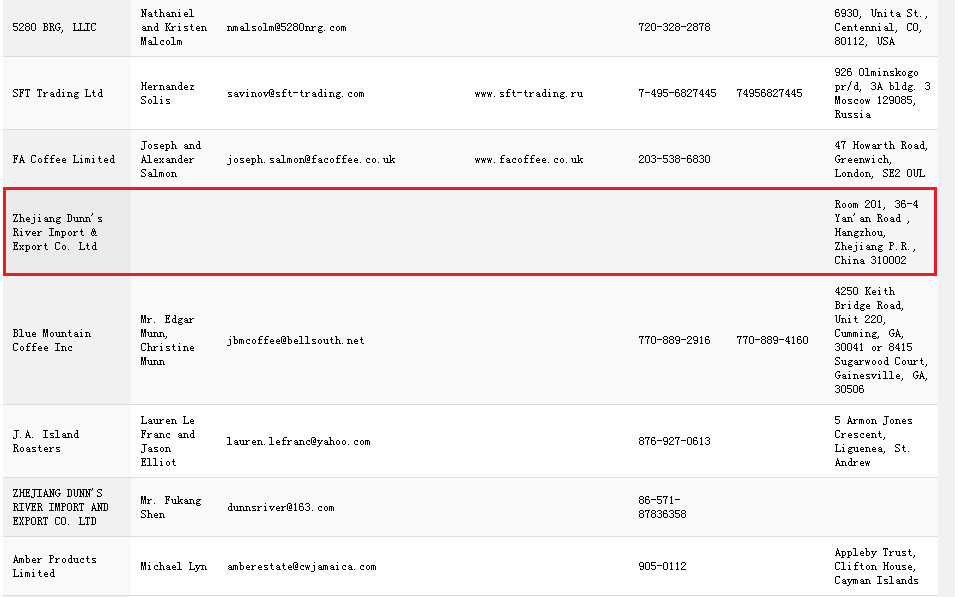Click the nmalsolm@5280nrg.com email address
The width and height of the screenshot is (958, 597).
click(x=286, y=28)
